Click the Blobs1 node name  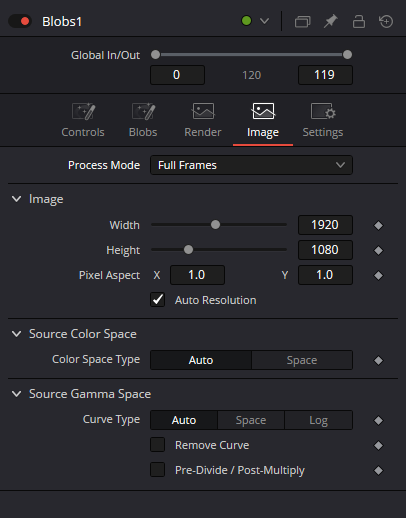point(62,22)
